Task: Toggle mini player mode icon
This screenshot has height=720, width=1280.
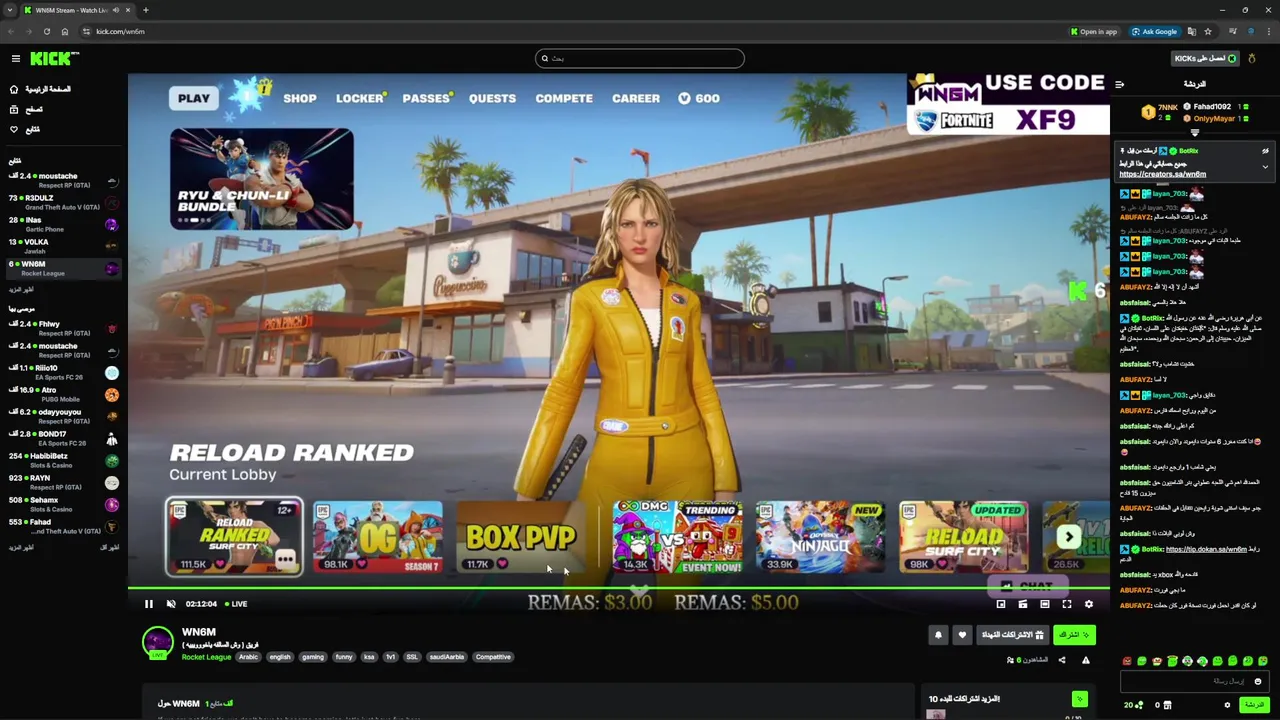Action: 1023,604
